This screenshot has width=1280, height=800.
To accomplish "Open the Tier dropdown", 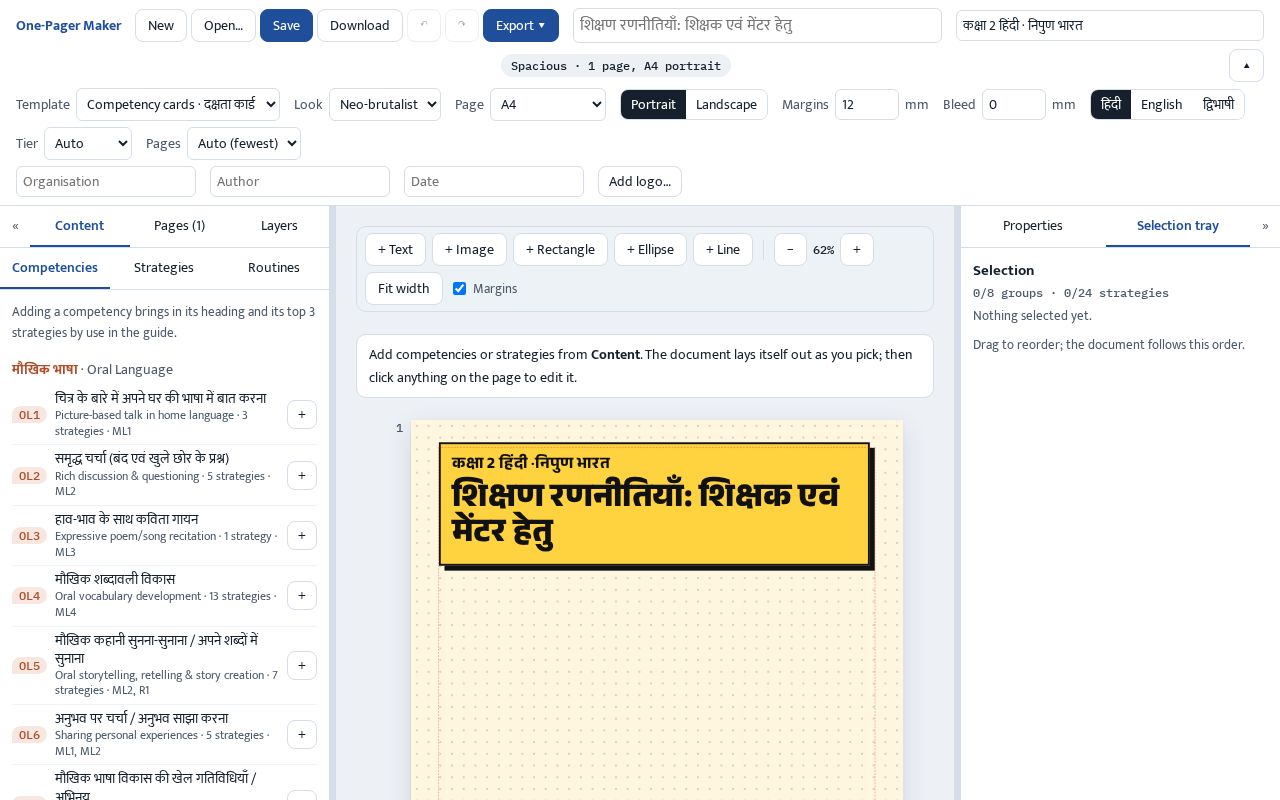I will [x=88, y=144].
